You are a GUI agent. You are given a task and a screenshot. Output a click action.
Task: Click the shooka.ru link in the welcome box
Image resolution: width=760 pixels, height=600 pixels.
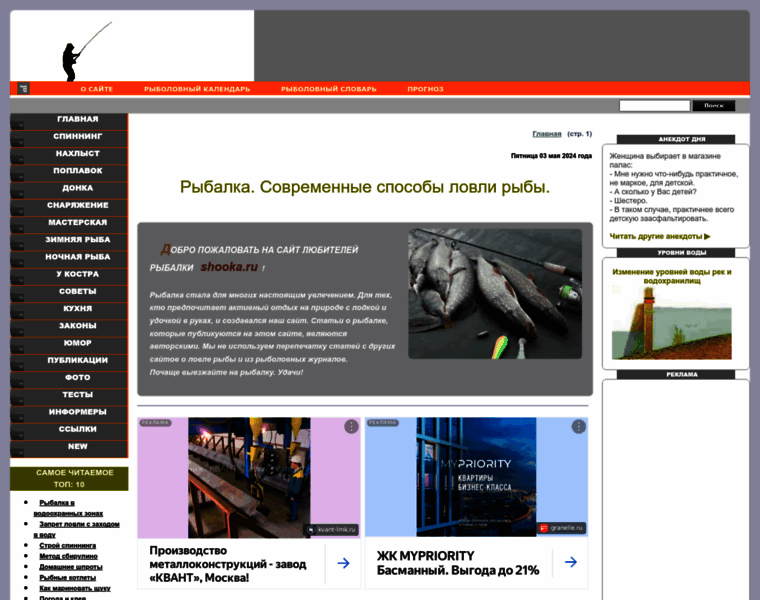pos(229,267)
